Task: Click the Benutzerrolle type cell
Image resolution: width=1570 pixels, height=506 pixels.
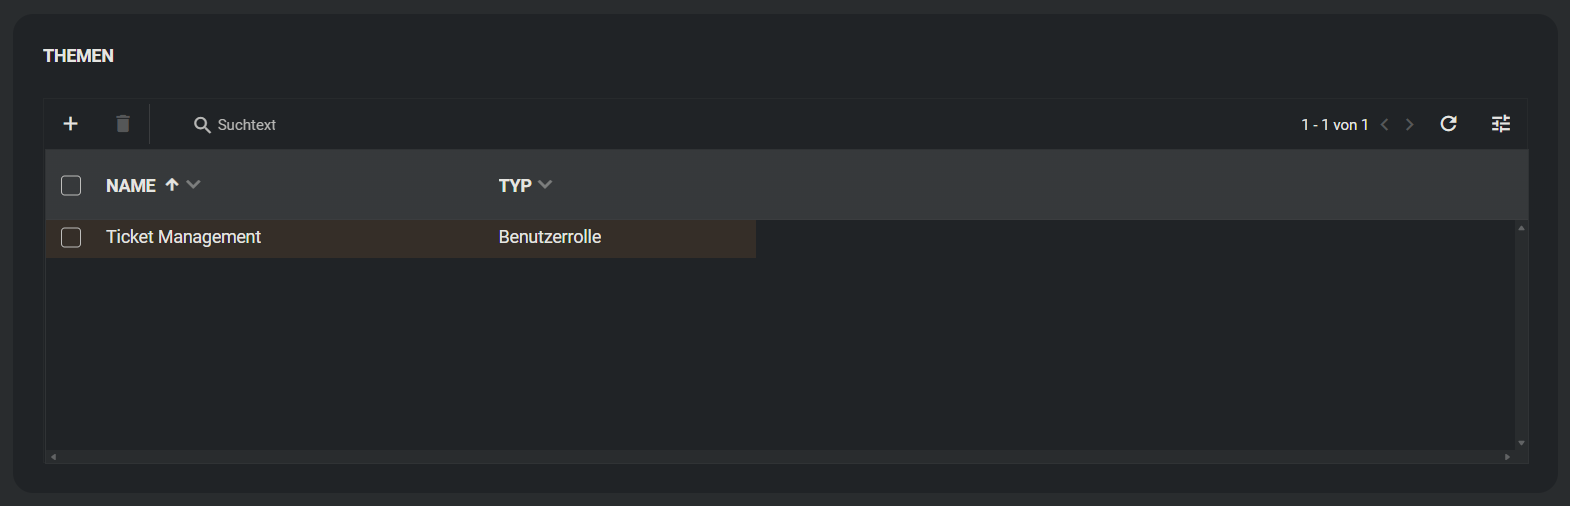Action: (x=550, y=237)
